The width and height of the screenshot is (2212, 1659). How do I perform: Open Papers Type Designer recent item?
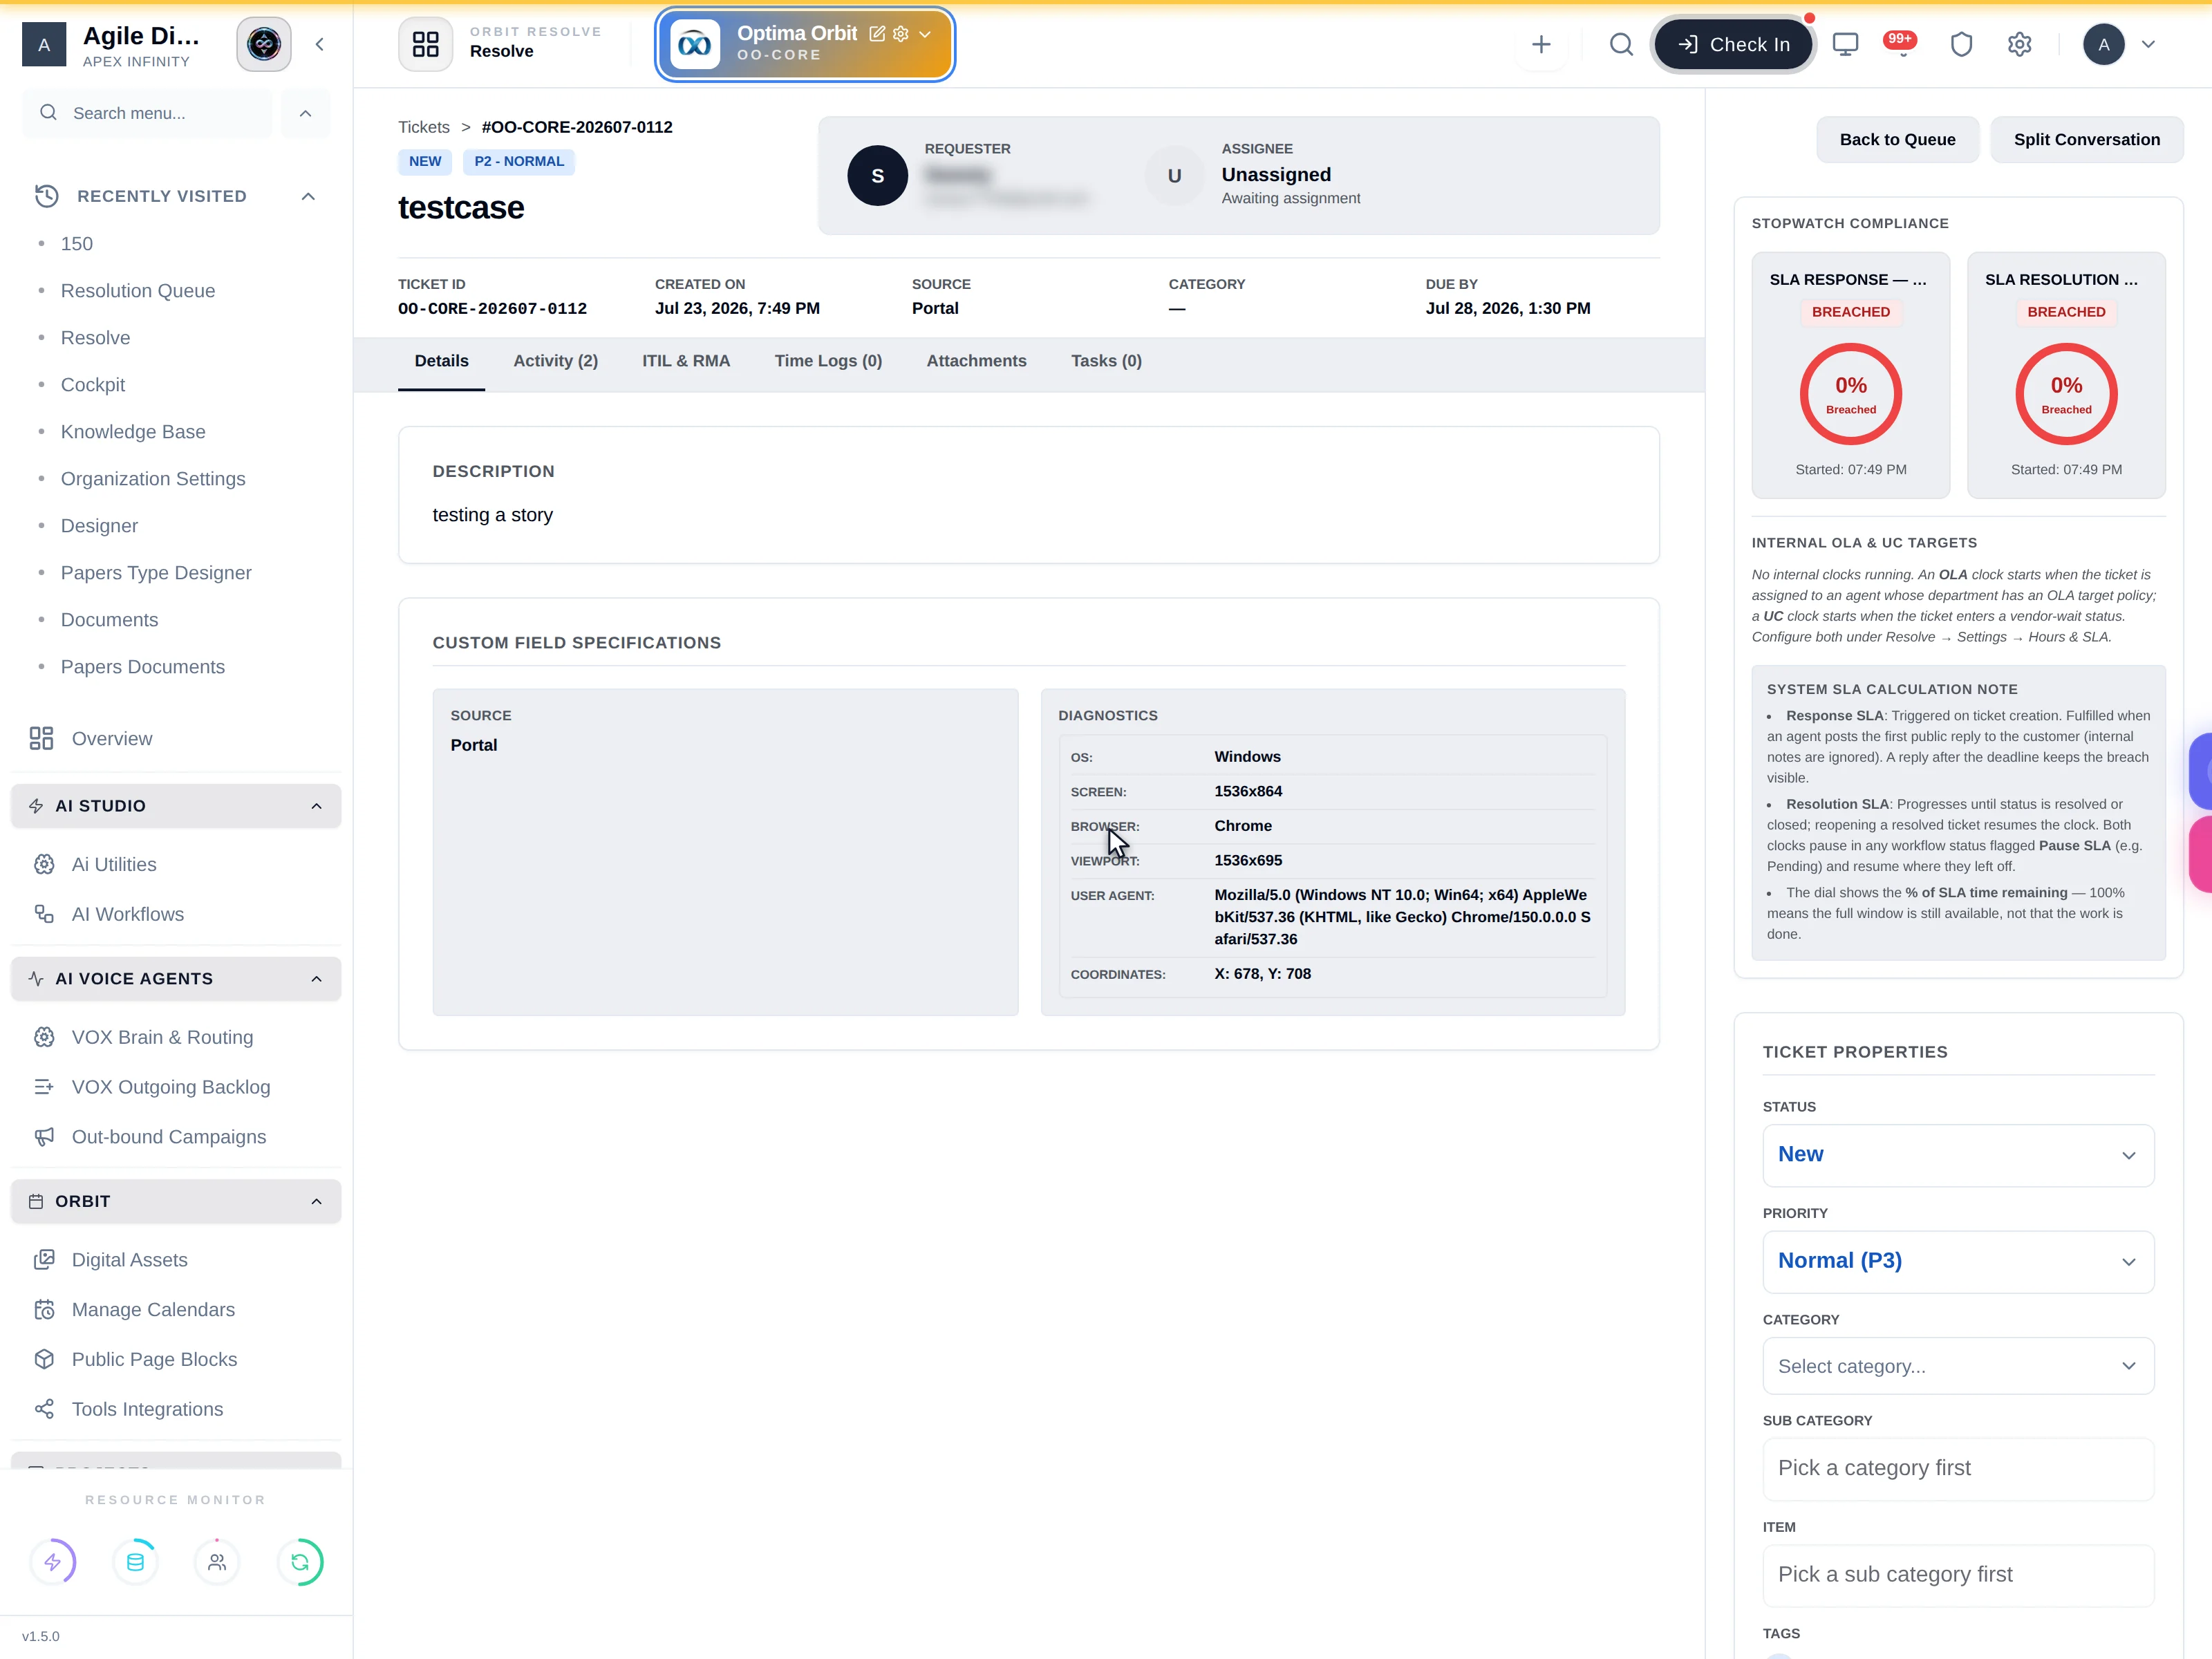click(156, 573)
